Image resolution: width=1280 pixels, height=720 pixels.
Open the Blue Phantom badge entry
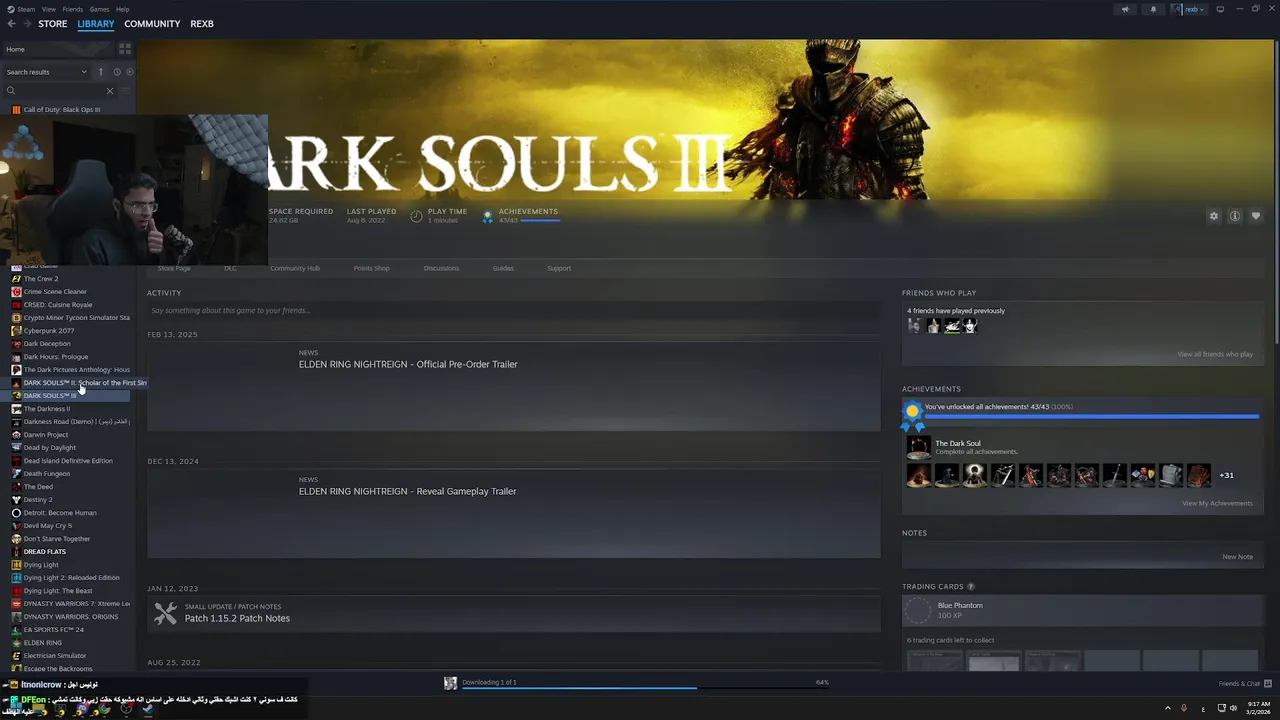(x=1080, y=609)
